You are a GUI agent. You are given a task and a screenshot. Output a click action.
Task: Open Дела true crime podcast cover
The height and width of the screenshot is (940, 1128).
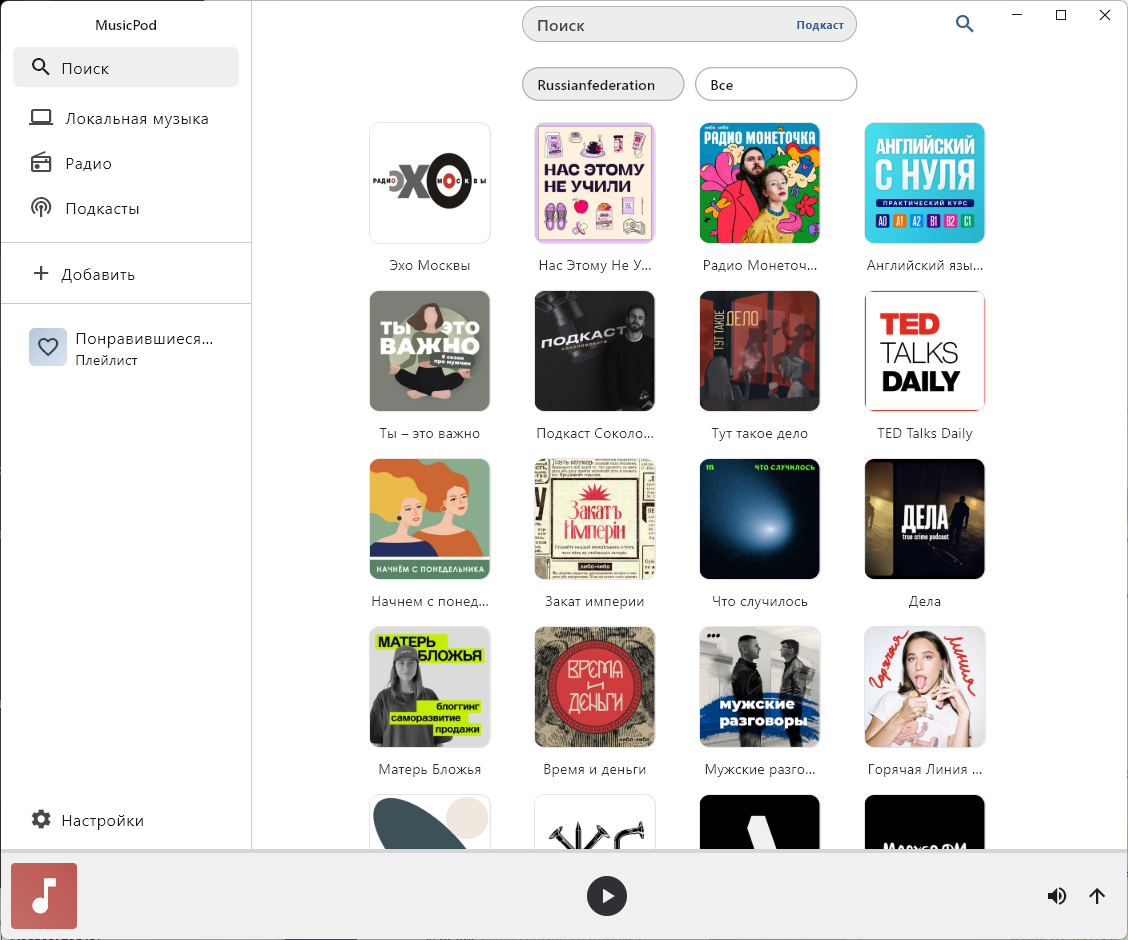[x=924, y=519]
